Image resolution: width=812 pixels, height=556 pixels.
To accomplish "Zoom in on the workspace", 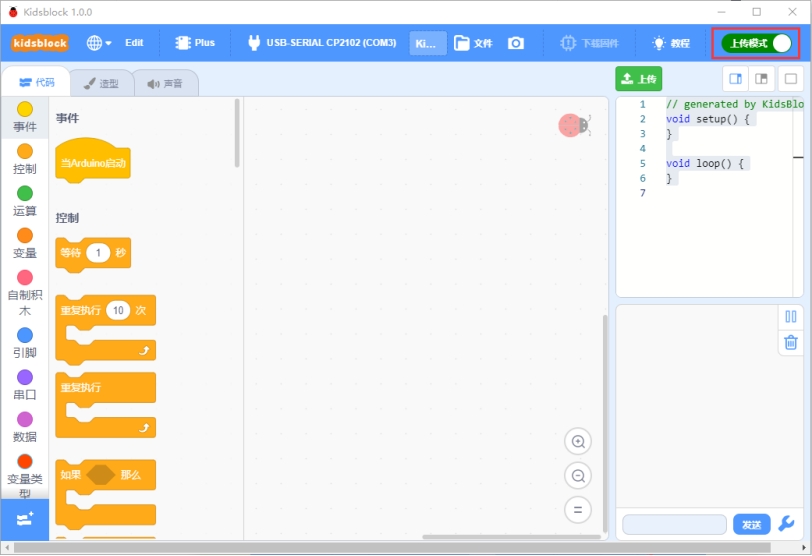I will coord(578,442).
